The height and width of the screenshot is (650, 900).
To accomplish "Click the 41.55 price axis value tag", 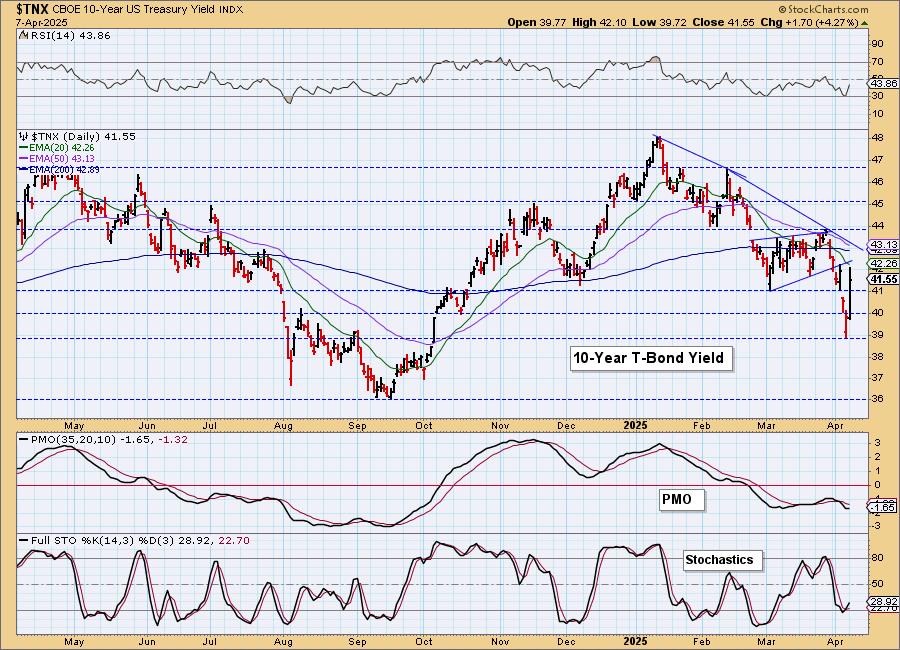I will [x=884, y=279].
